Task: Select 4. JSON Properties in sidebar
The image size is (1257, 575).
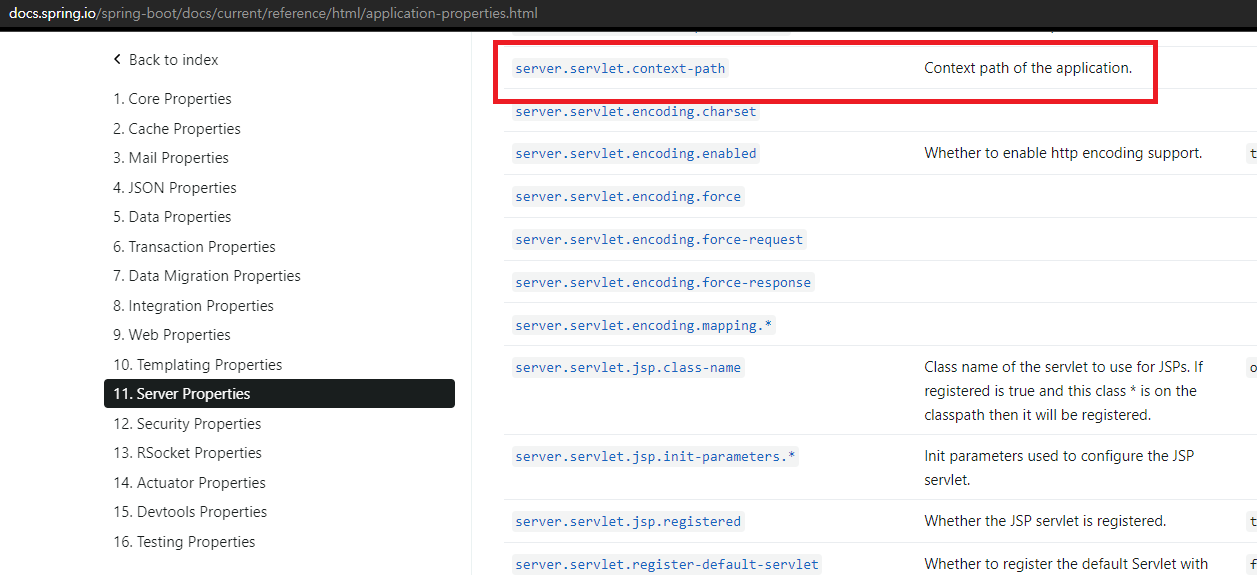Action: pos(175,188)
